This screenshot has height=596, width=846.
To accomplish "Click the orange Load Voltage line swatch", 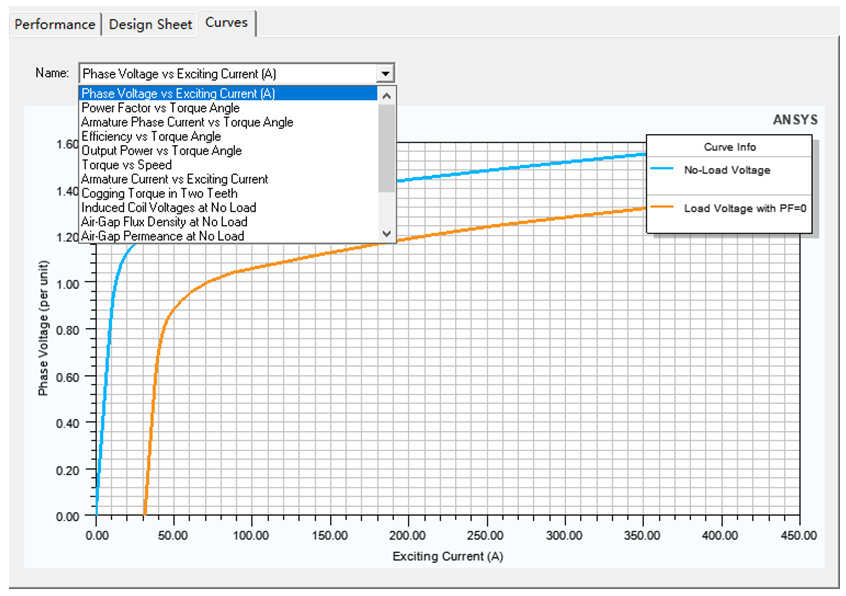I will (x=662, y=207).
